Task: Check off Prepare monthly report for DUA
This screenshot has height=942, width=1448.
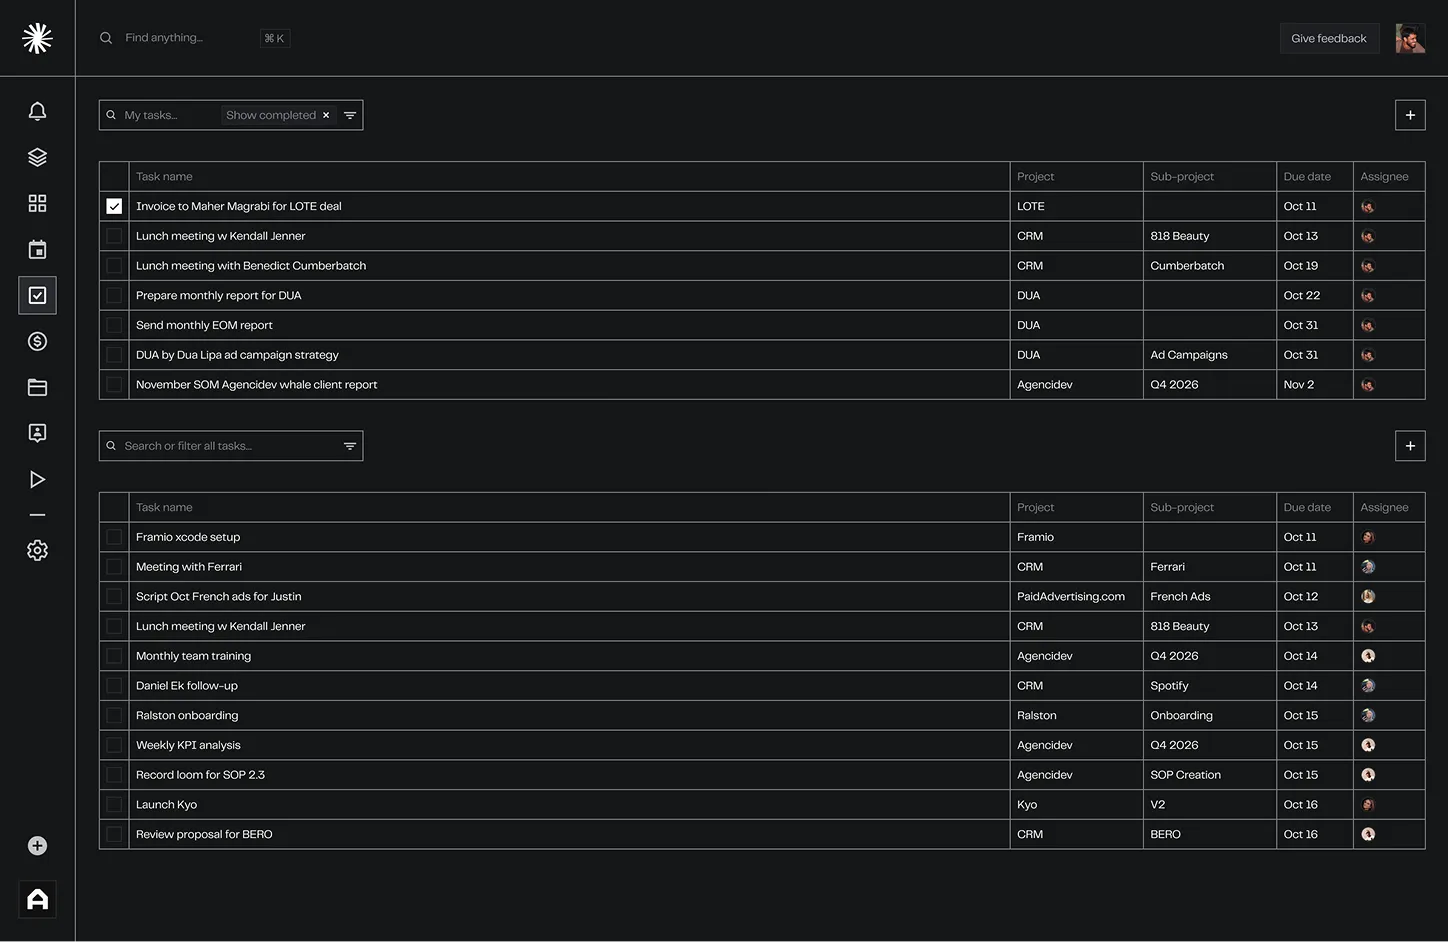Action: pyautogui.click(x=114, y=295)
